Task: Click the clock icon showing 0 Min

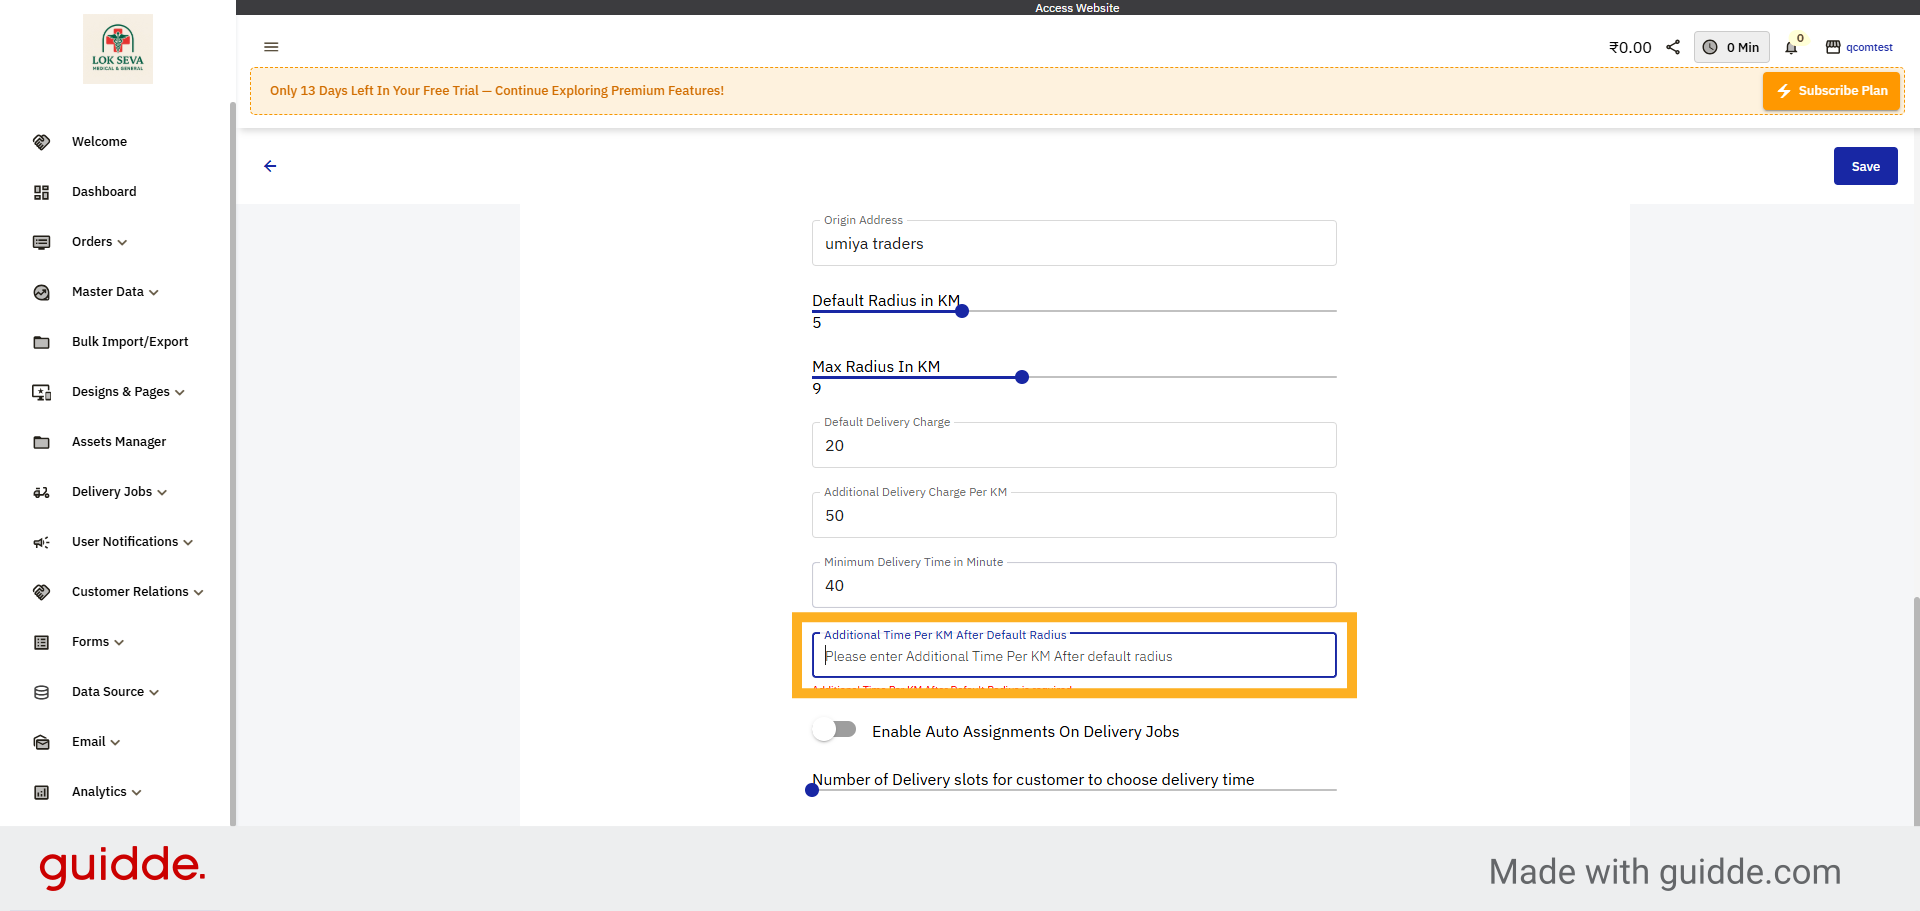Action: [x=1710, y=47]
